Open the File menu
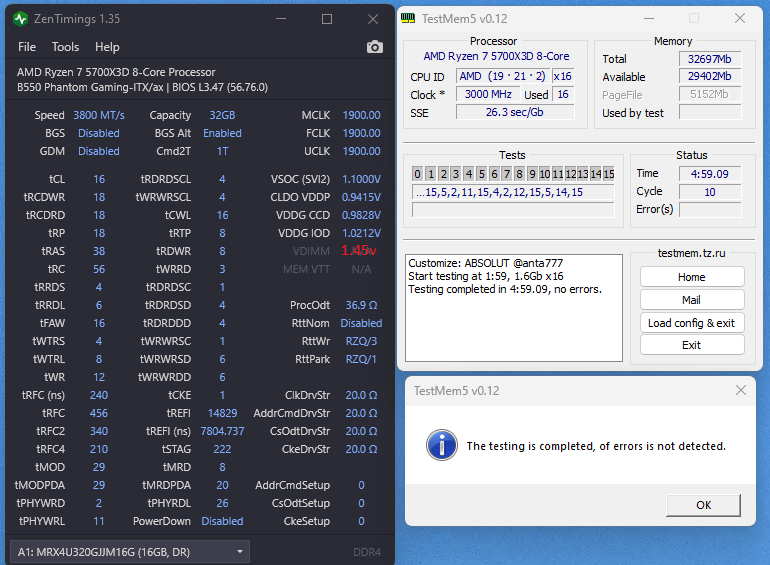Screen dimensions: 770x565 point(27,47)
